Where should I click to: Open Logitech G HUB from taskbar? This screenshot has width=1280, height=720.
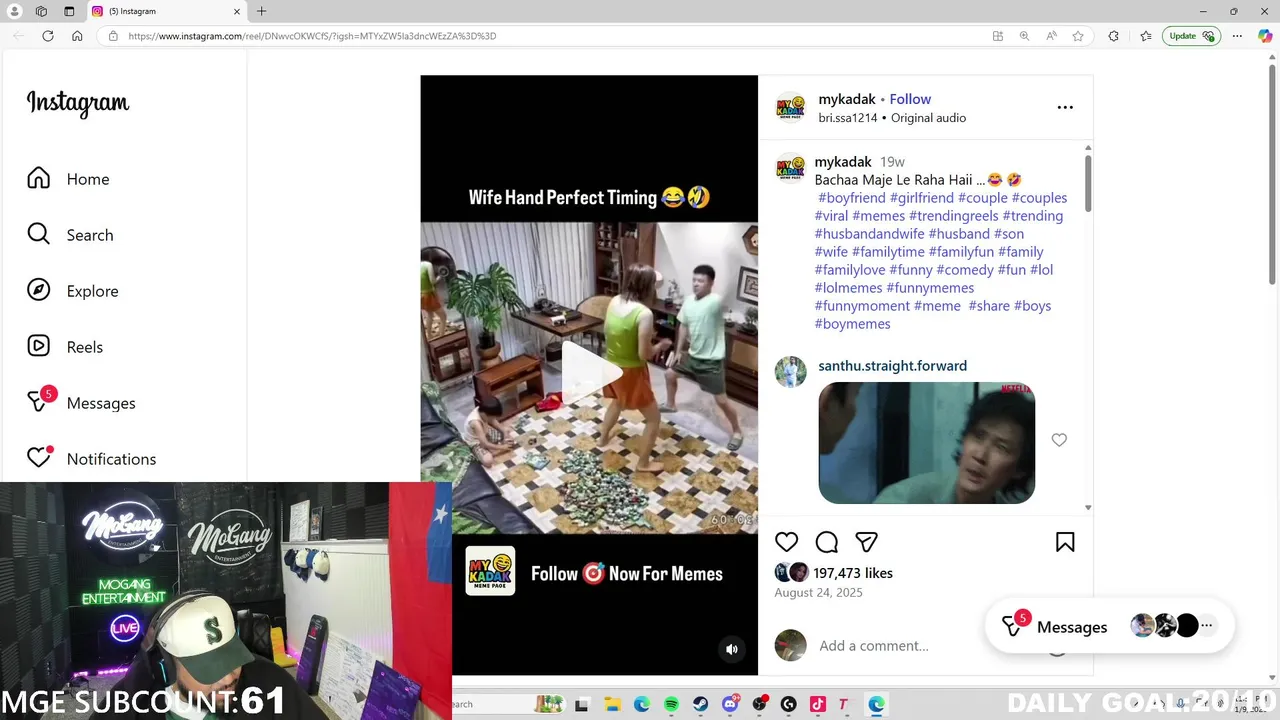[788, 704]
